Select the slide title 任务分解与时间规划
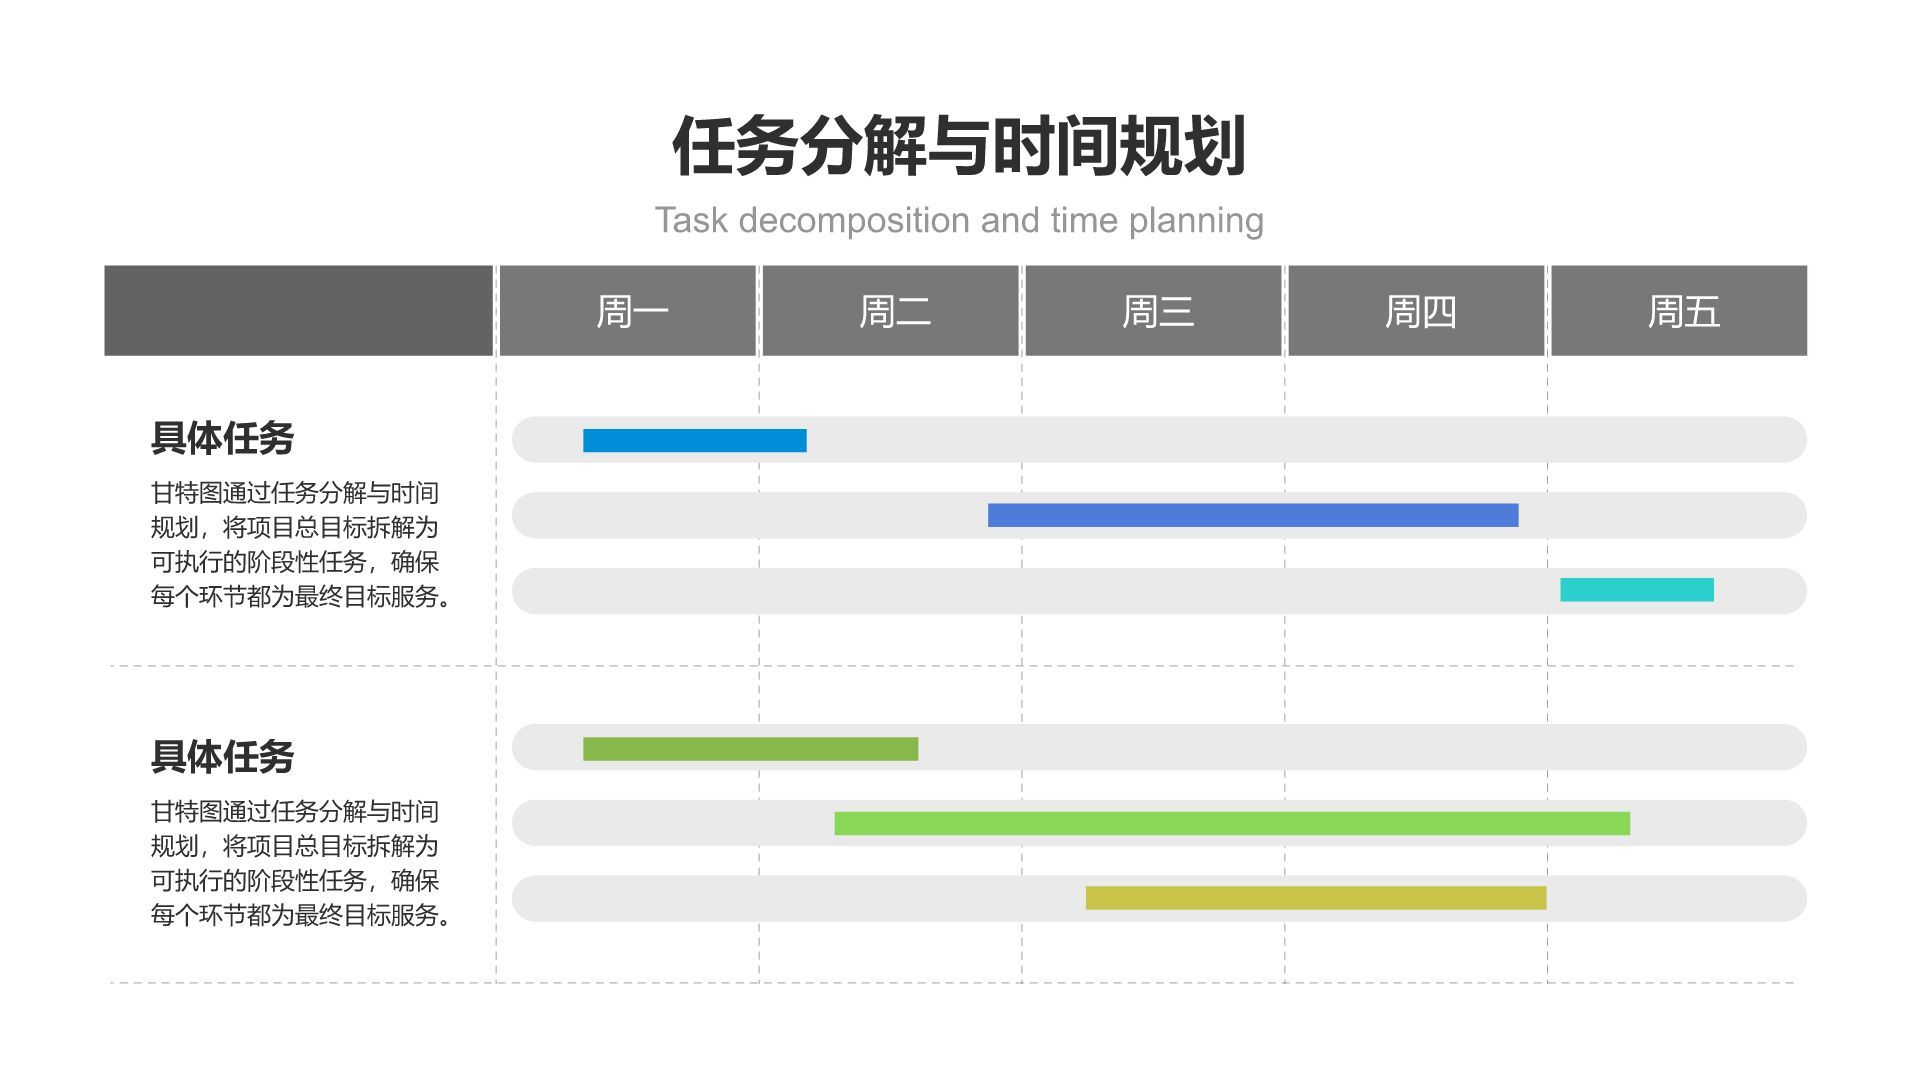1920x1080 pixels. pyautogui.click(x=959, y=143)
